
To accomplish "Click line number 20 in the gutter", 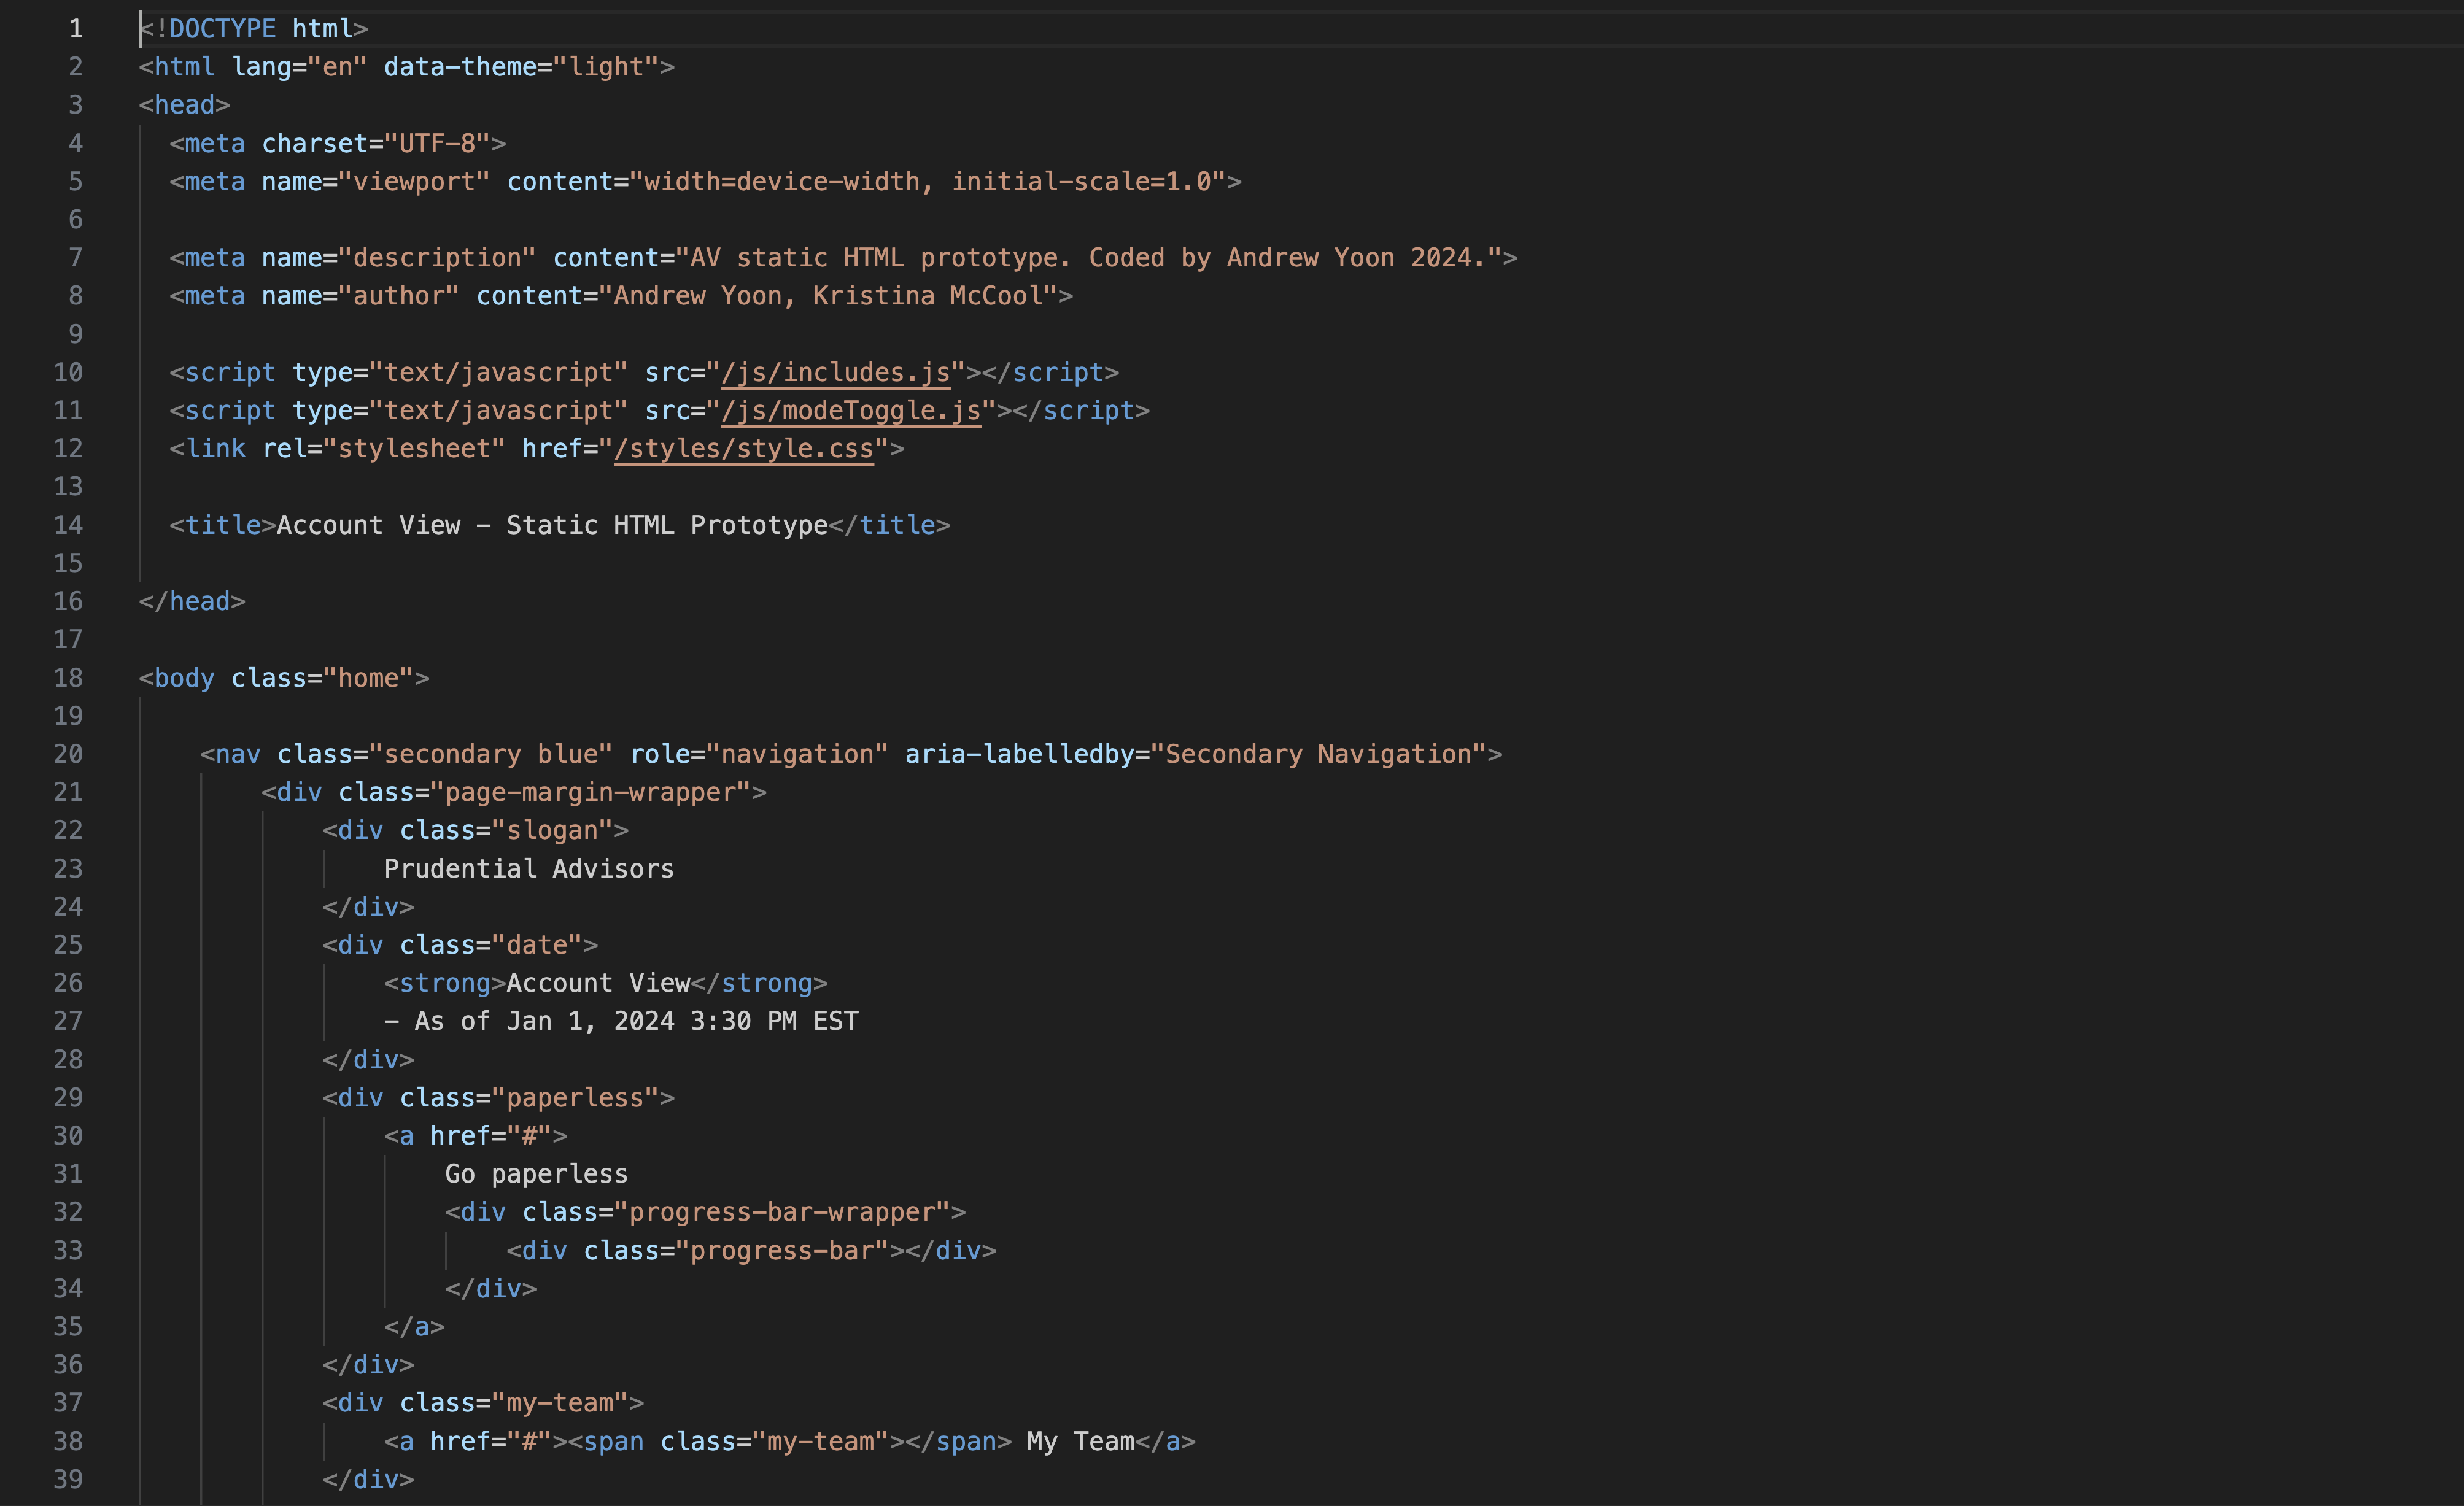I will [x=68, y=754].
